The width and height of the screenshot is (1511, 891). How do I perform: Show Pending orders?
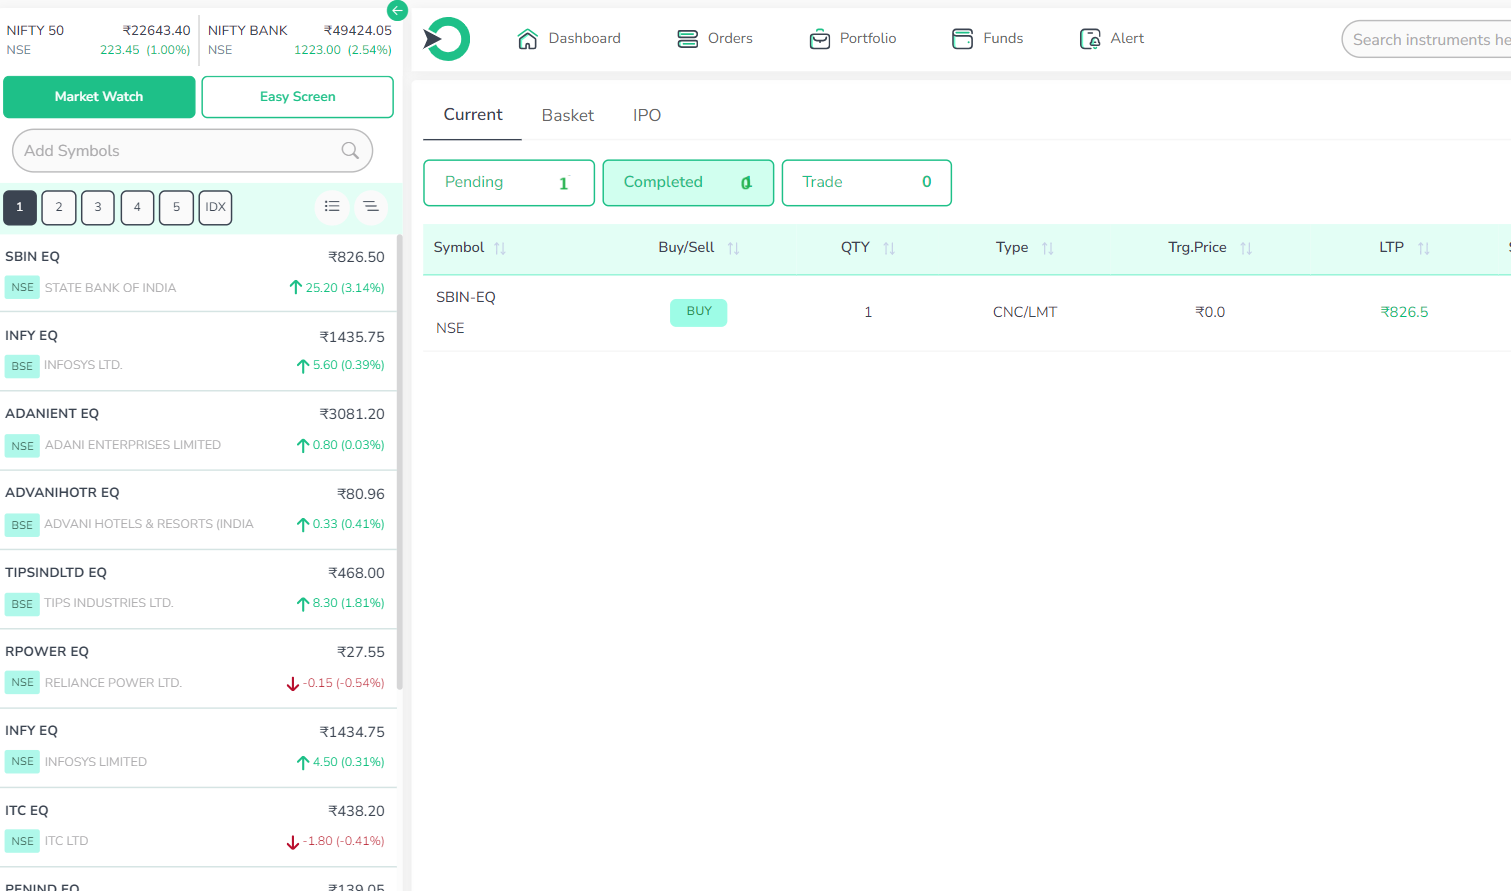(509, 183)
